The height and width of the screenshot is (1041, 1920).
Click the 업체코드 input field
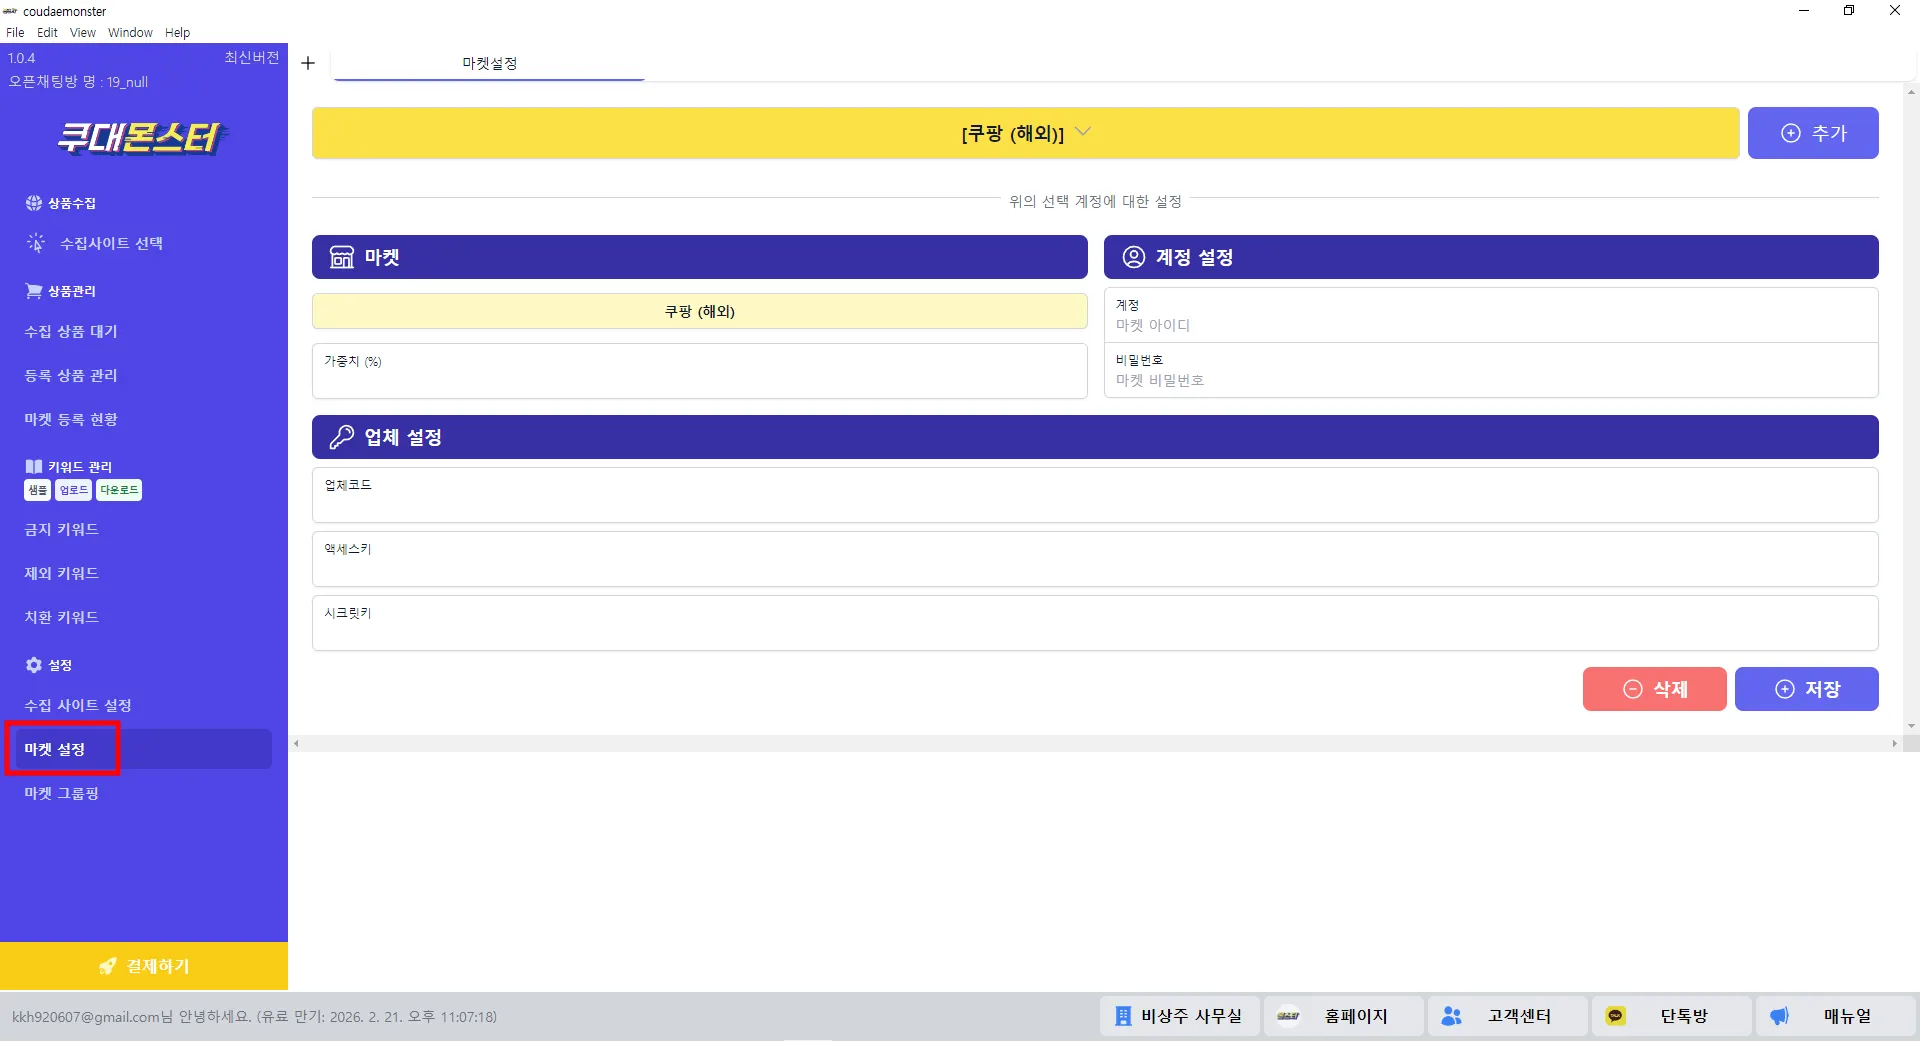tap(1095, 495)
